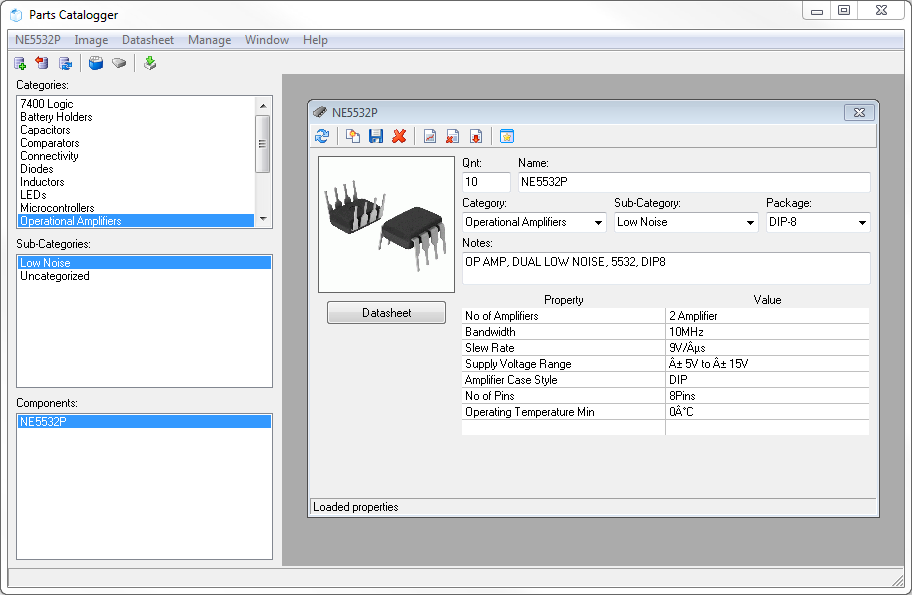
Task: Open the database container toolbar icon
Action: pos(94,62)
